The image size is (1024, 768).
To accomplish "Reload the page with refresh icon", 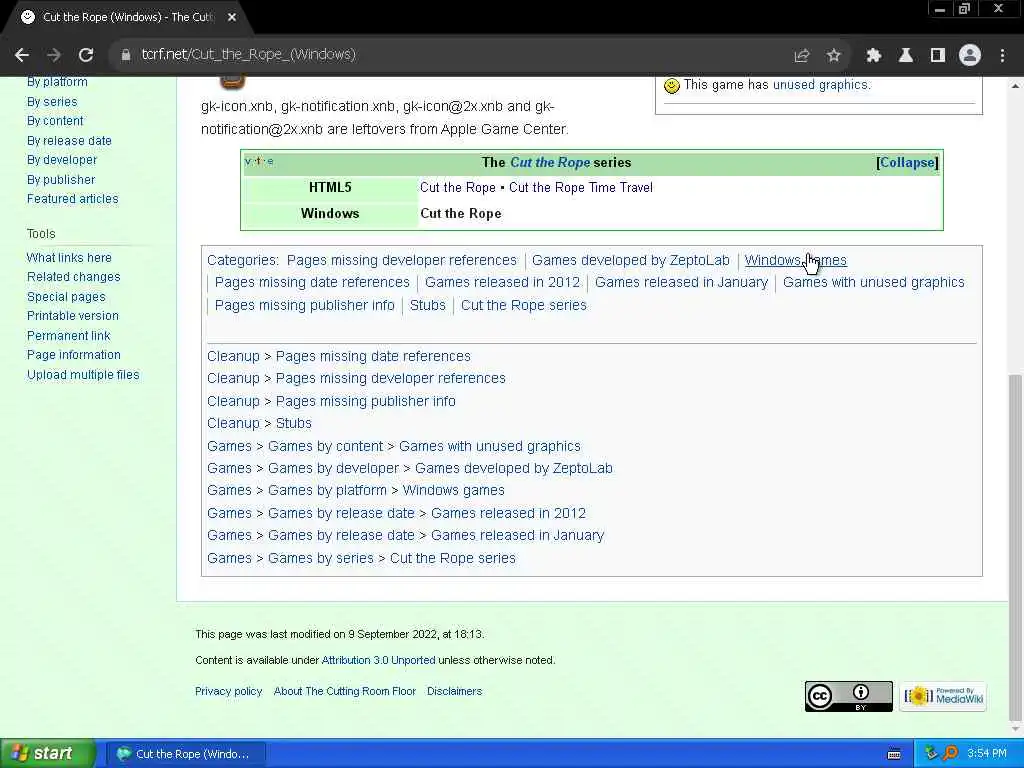I will coord(86,55).
